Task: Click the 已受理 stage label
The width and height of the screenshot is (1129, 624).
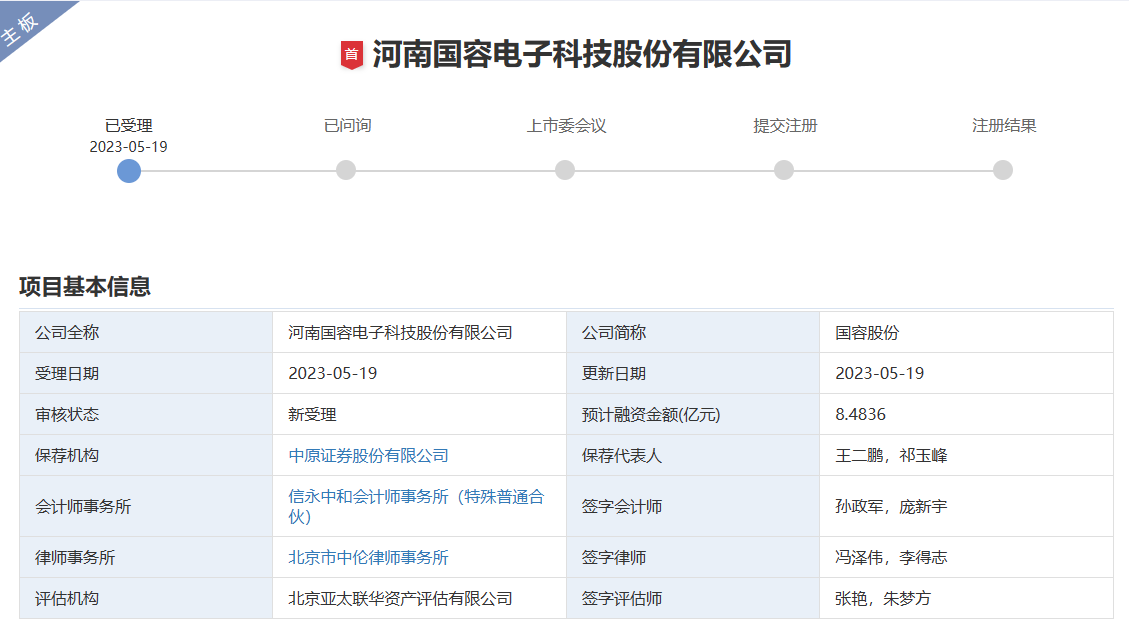Action: (129, 126)
